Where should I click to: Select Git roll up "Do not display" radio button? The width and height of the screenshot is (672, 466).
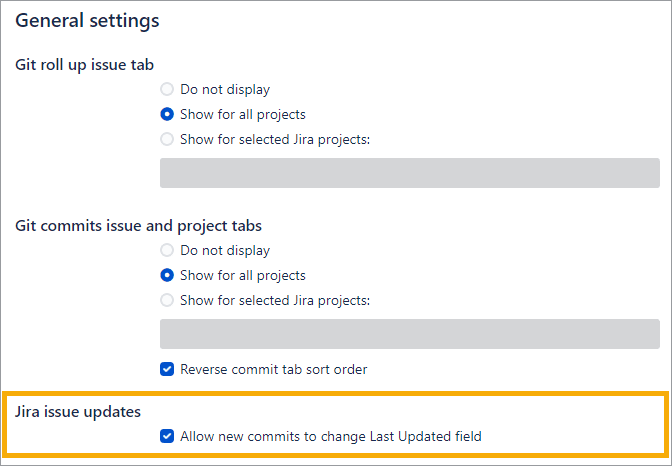[167, 90]
